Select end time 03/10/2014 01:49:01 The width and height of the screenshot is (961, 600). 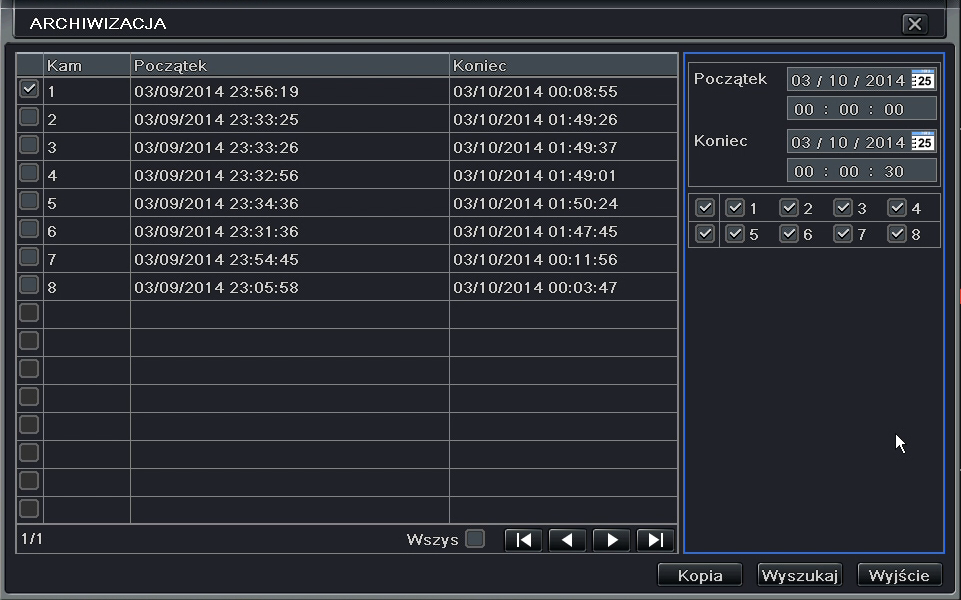(x=534, y=175)
